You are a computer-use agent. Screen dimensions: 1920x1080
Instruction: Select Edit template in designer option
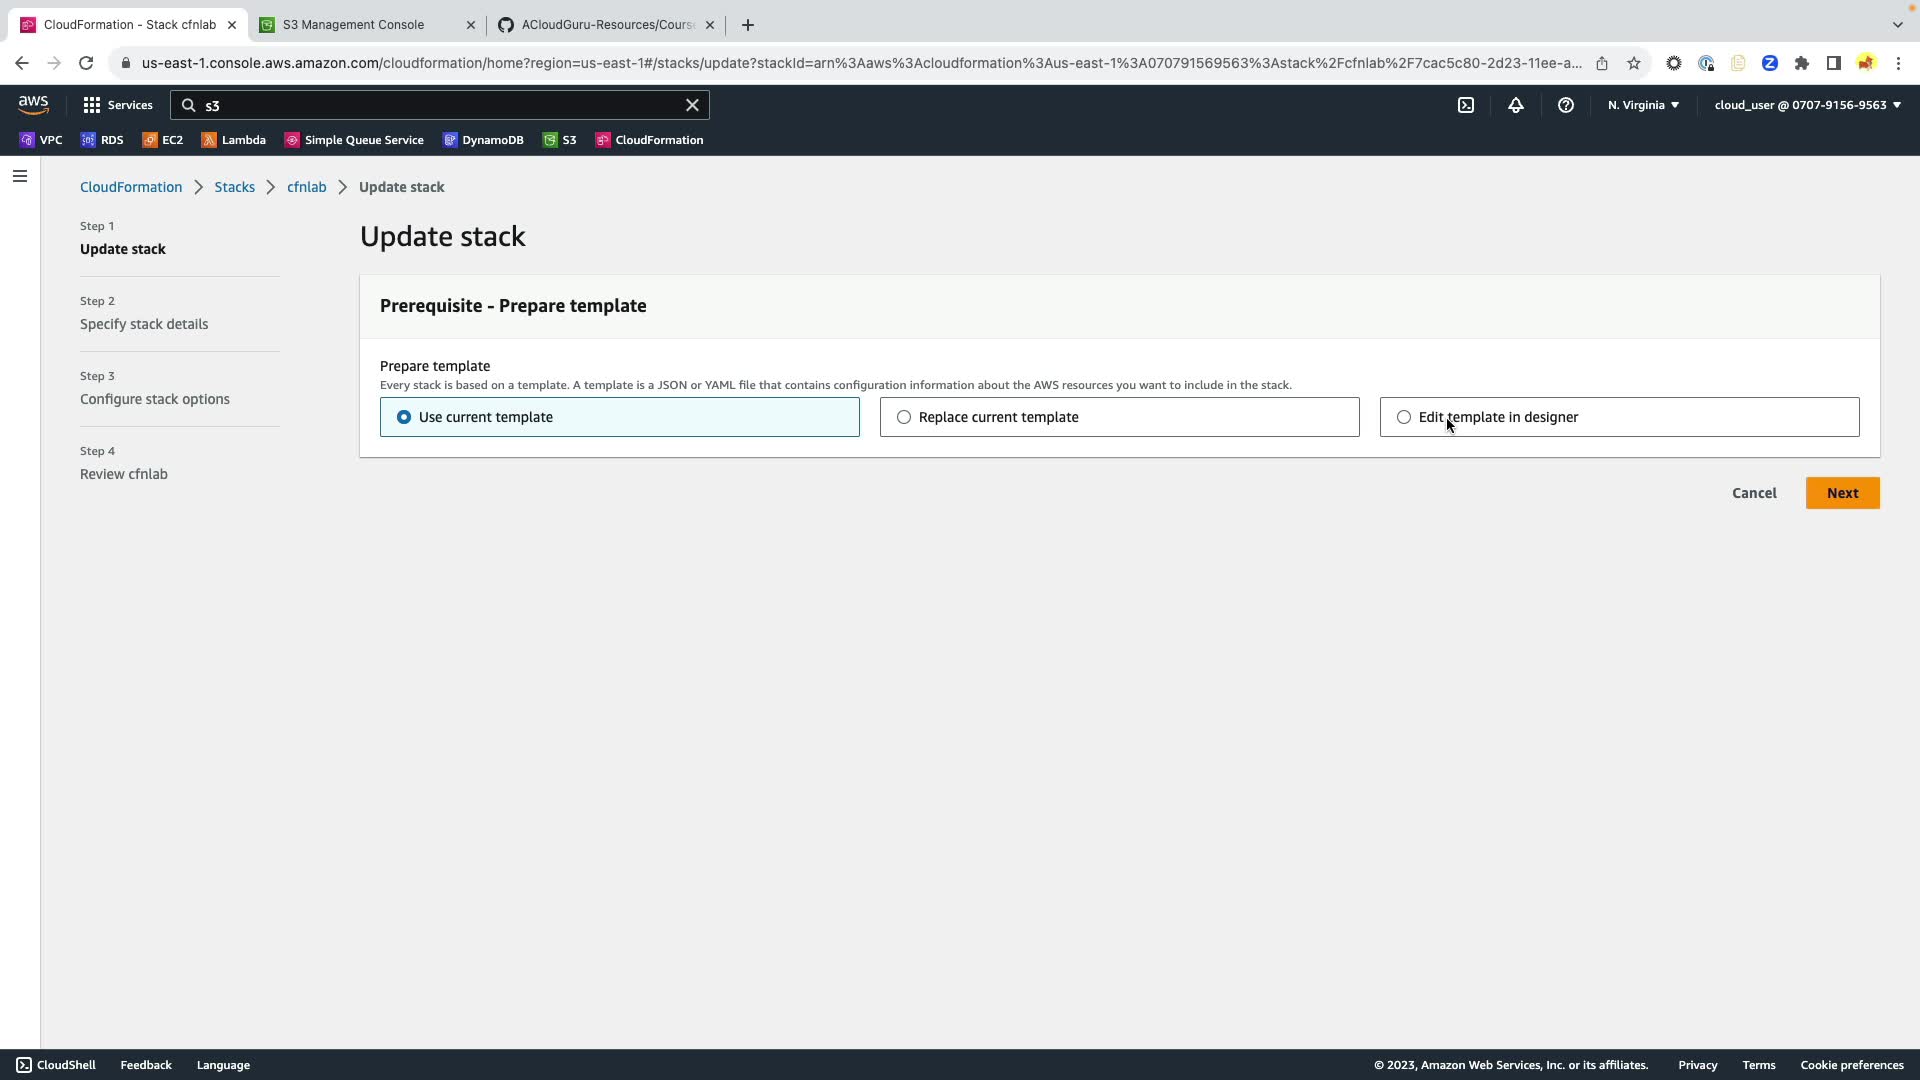pos(1404,417)
